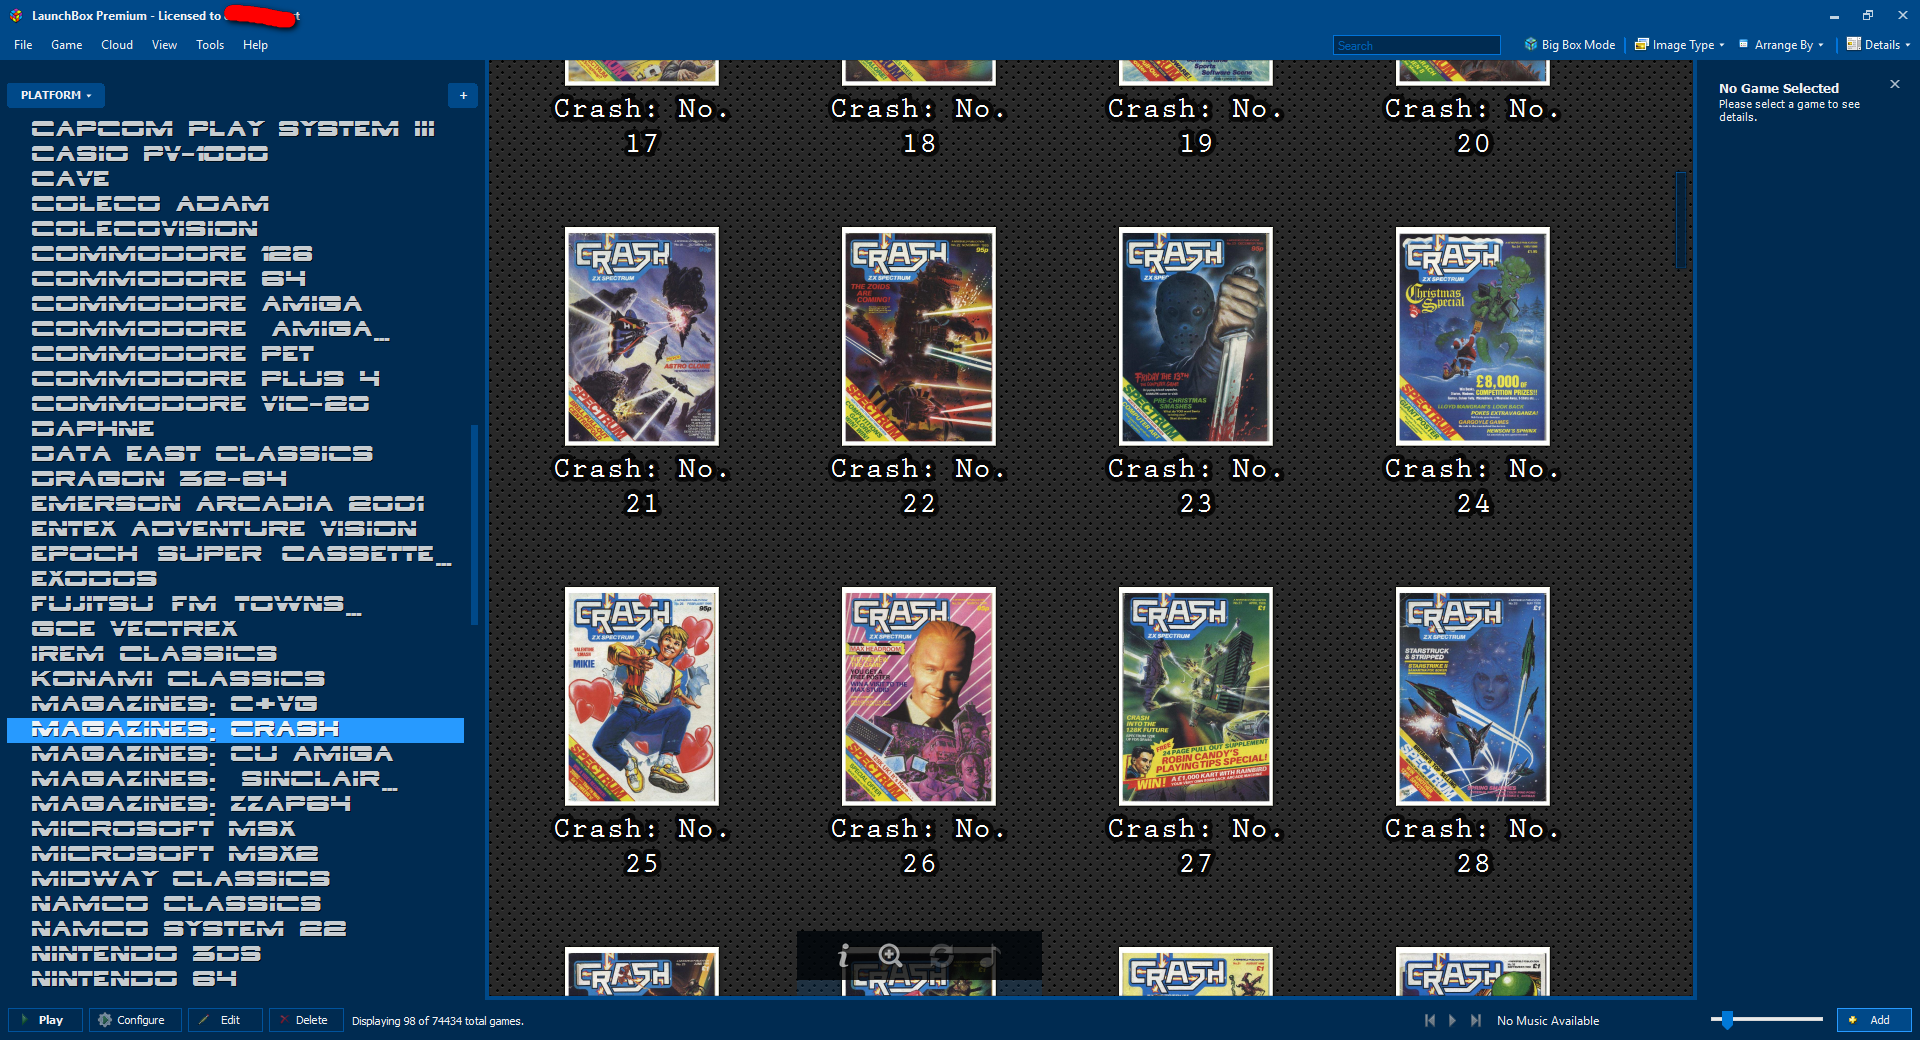Image resolution: width=1920 pixels, height=1040 pixels.
Task: Select Crash No. 23 cover
Action: (x=1196, y=336)
